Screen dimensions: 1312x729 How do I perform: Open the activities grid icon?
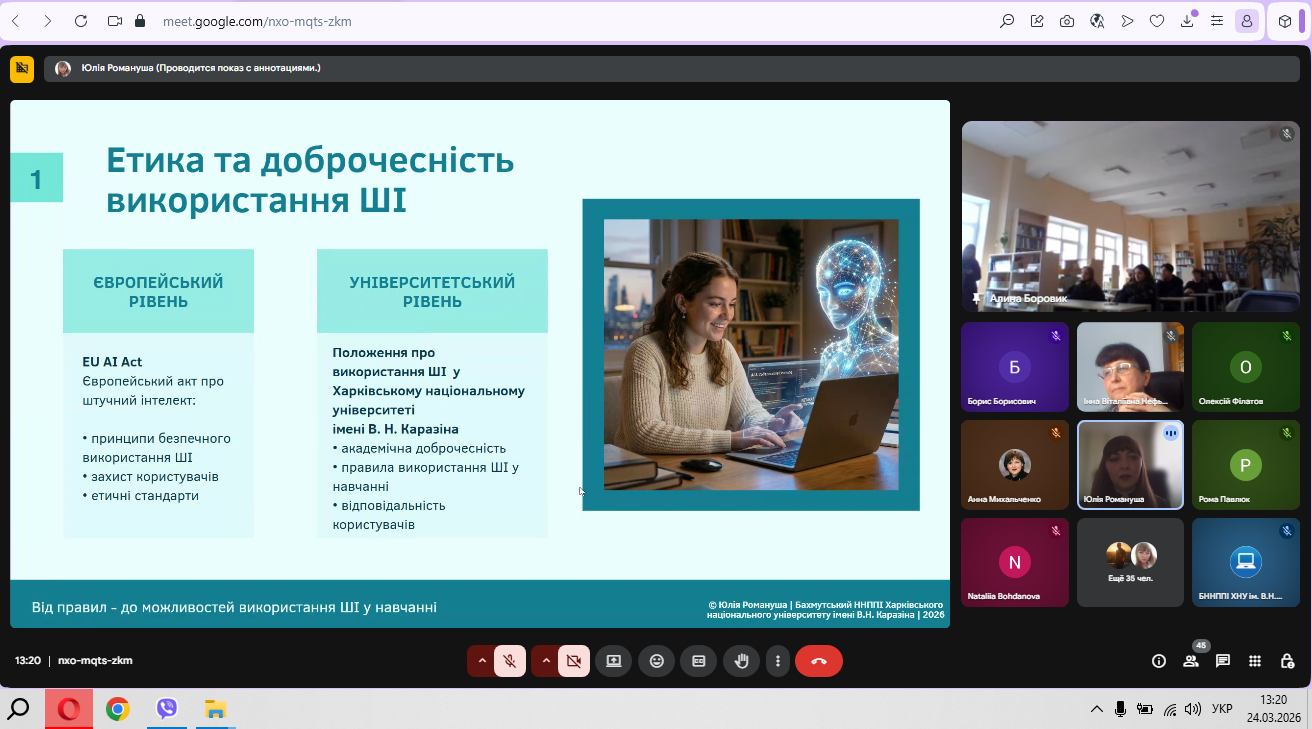1256,661
